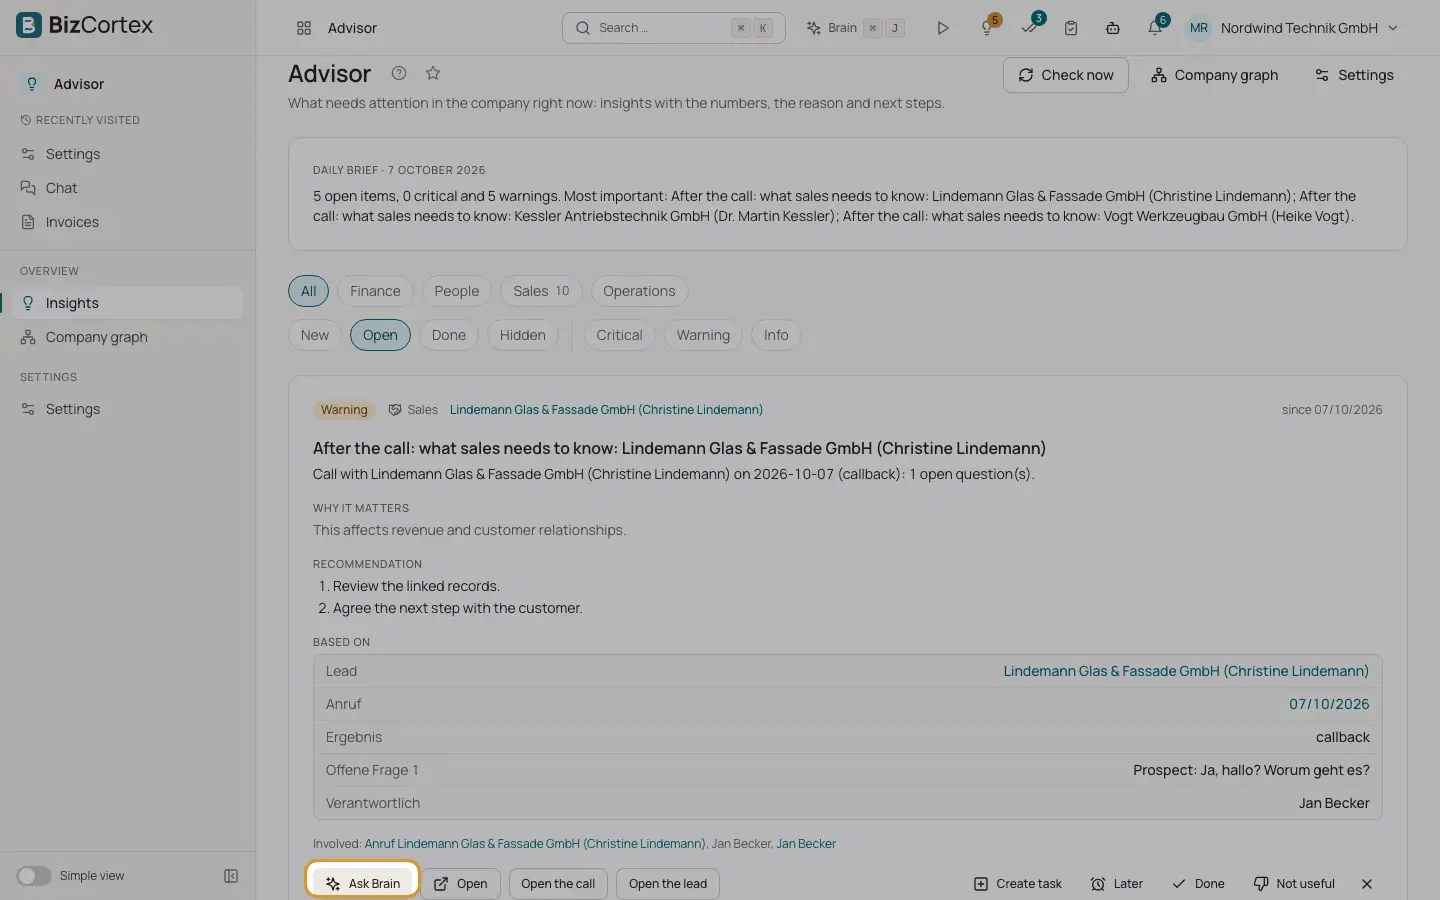The height and width of the screenshot is (900, 1440).
Task: Show only New status insights
Action: coord(315,335)
